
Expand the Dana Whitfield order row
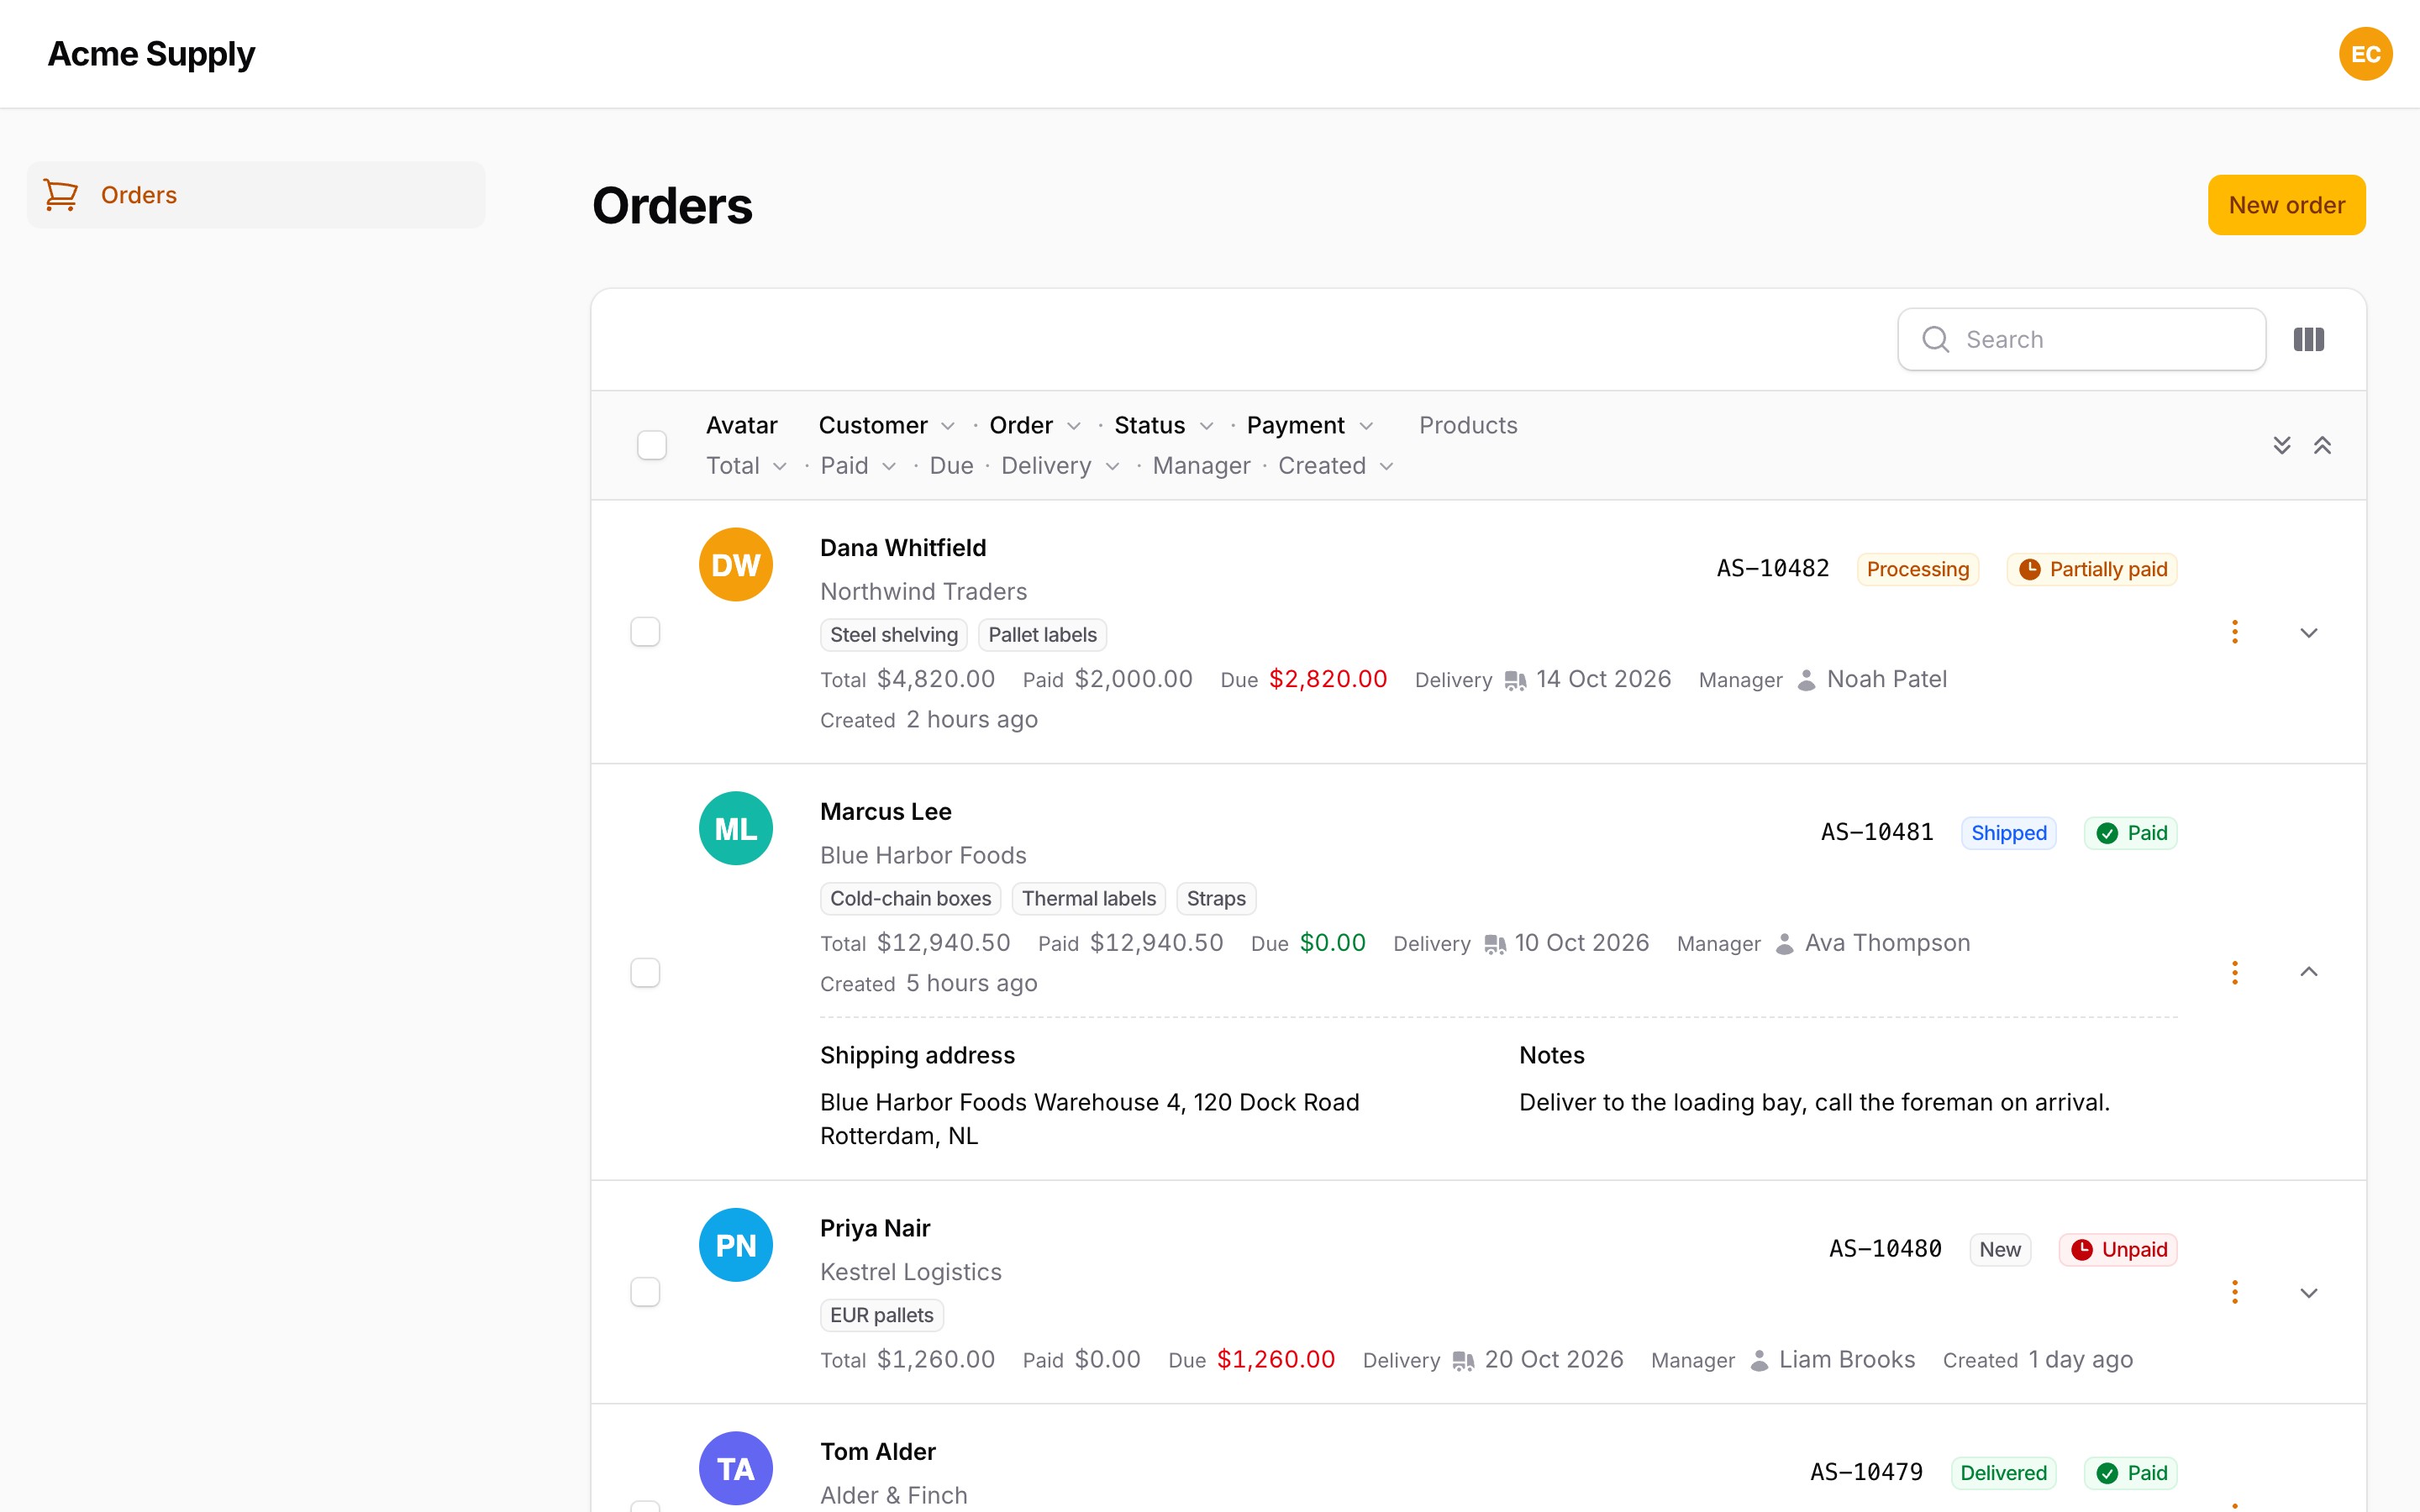click(2309, 632)
